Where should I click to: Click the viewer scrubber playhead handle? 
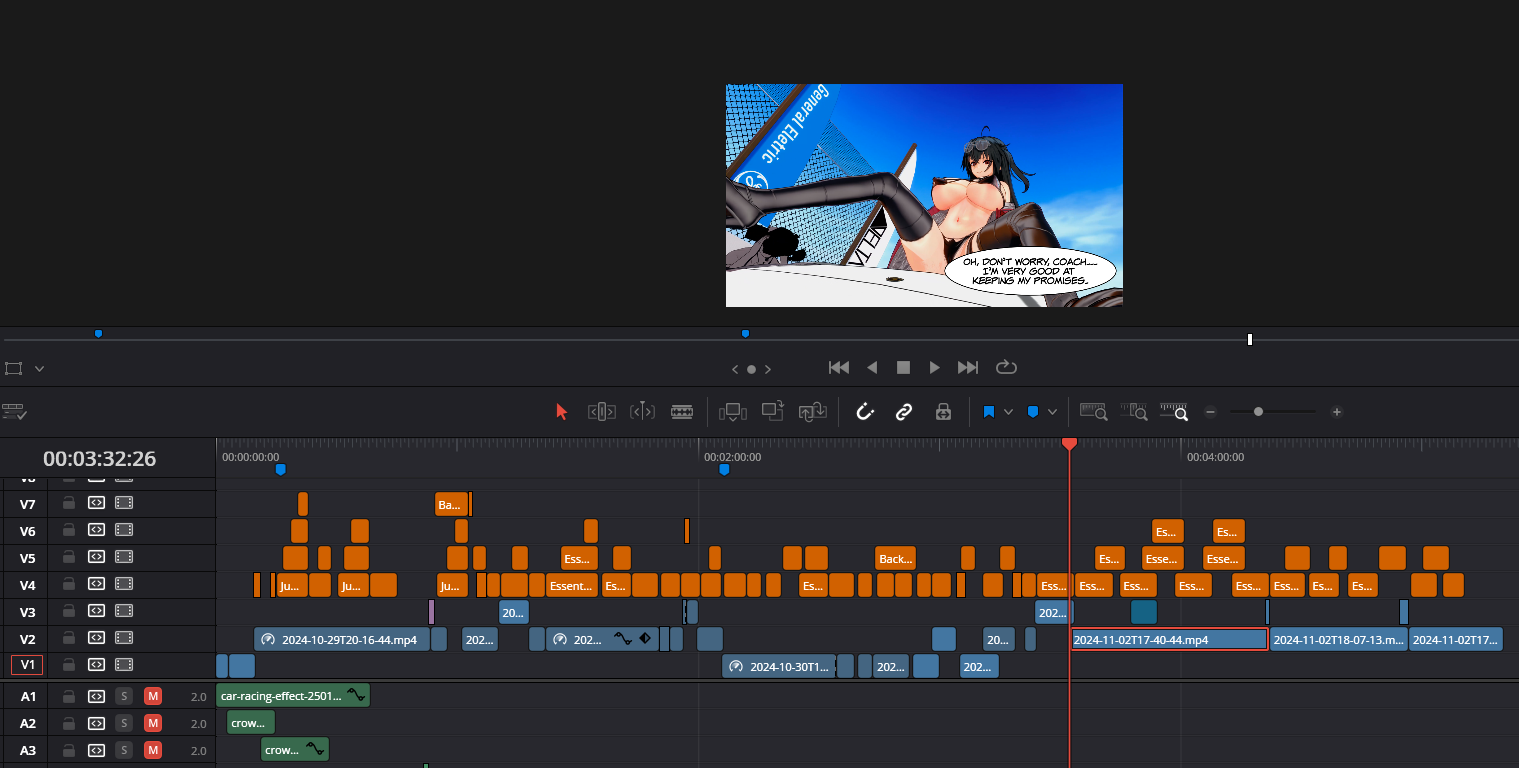1250,340
